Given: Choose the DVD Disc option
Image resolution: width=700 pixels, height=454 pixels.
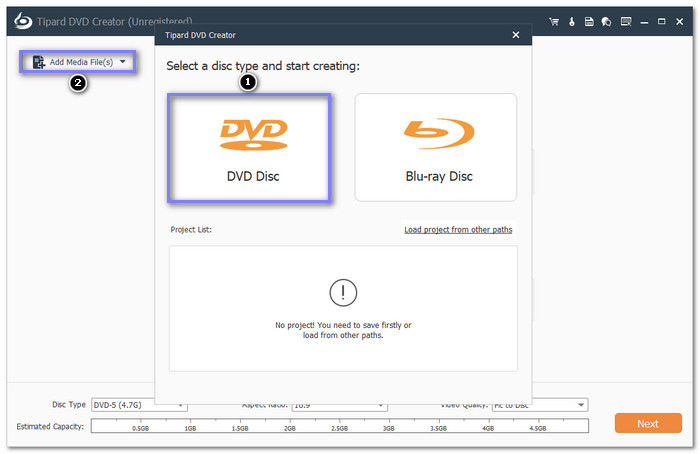Looking at the screenshot, I should pyautogui.click(x=249, y=148).
